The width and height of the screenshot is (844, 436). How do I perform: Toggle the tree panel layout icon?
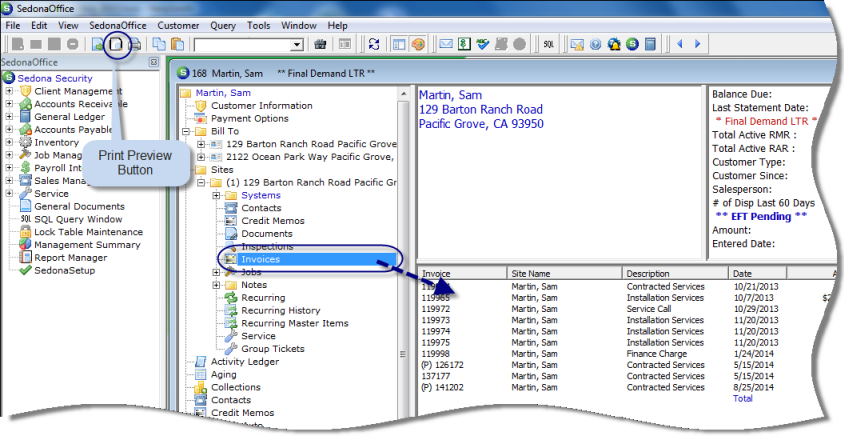click(399, 44)
